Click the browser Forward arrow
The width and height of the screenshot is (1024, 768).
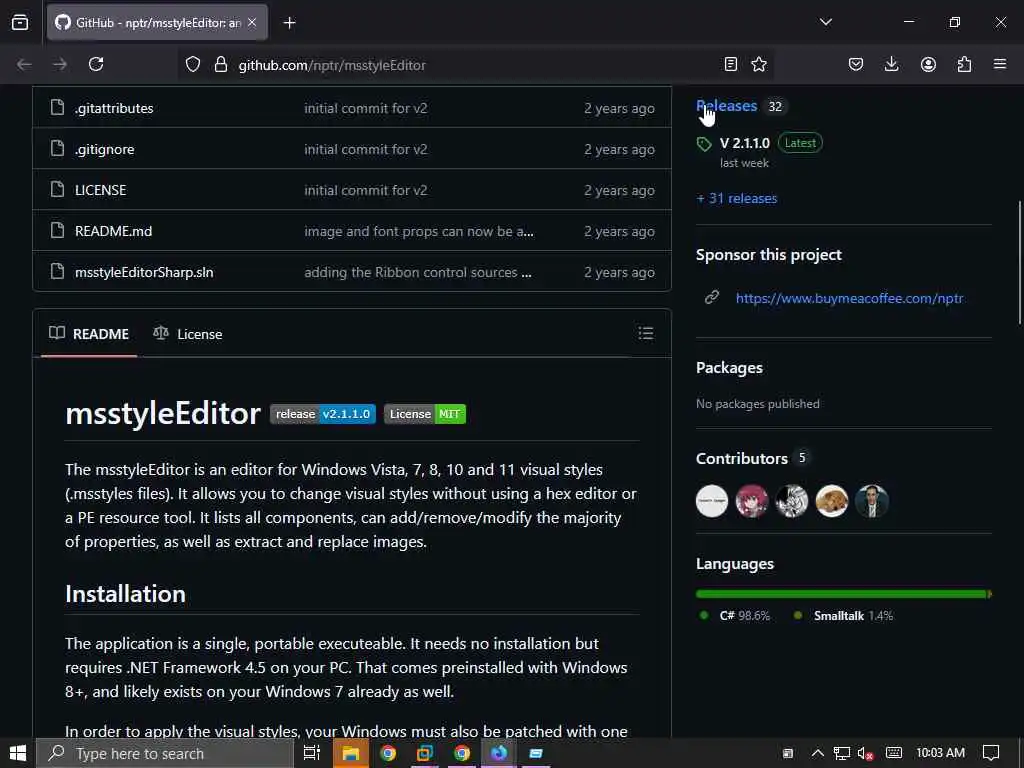59,64
